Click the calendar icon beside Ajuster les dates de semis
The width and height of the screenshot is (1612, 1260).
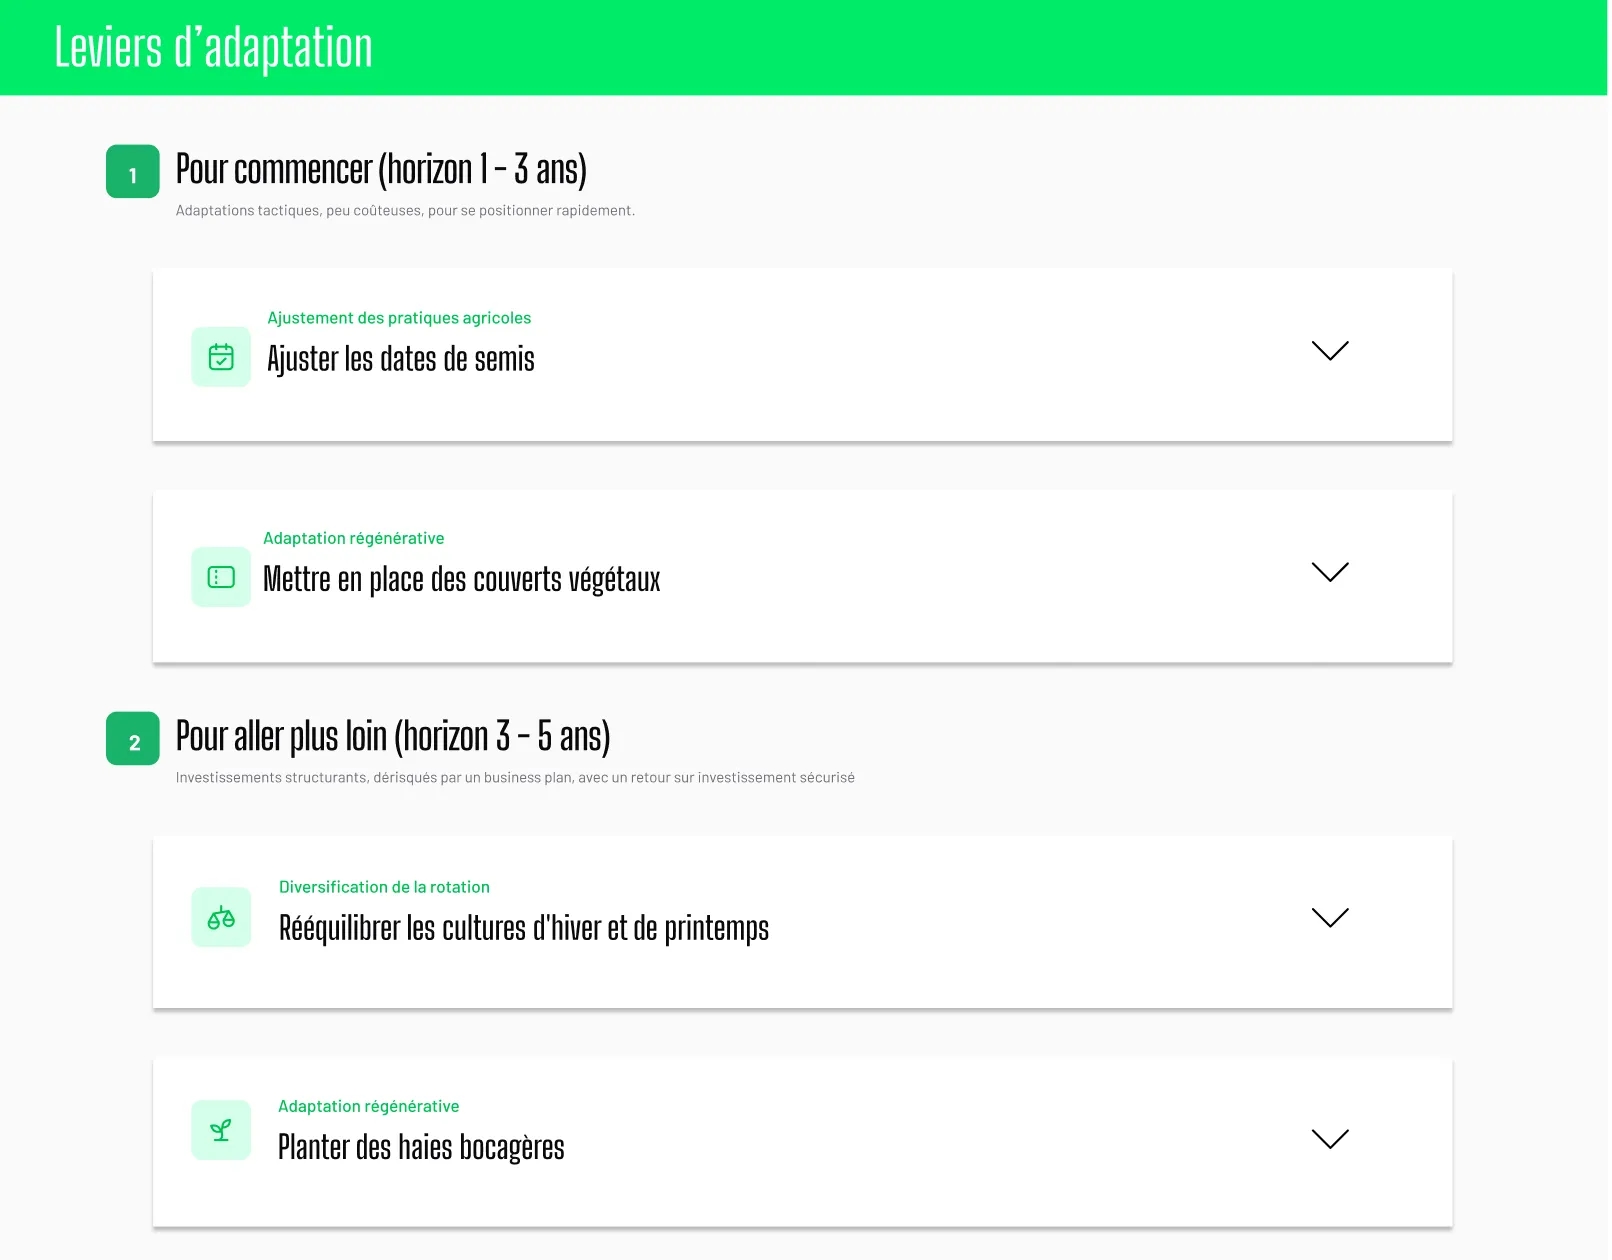[x=221, y=357]
